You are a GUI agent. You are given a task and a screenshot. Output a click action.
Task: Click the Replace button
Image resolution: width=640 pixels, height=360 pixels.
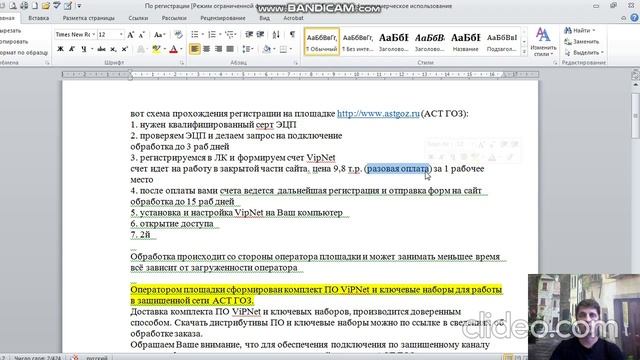coord(582,42)
